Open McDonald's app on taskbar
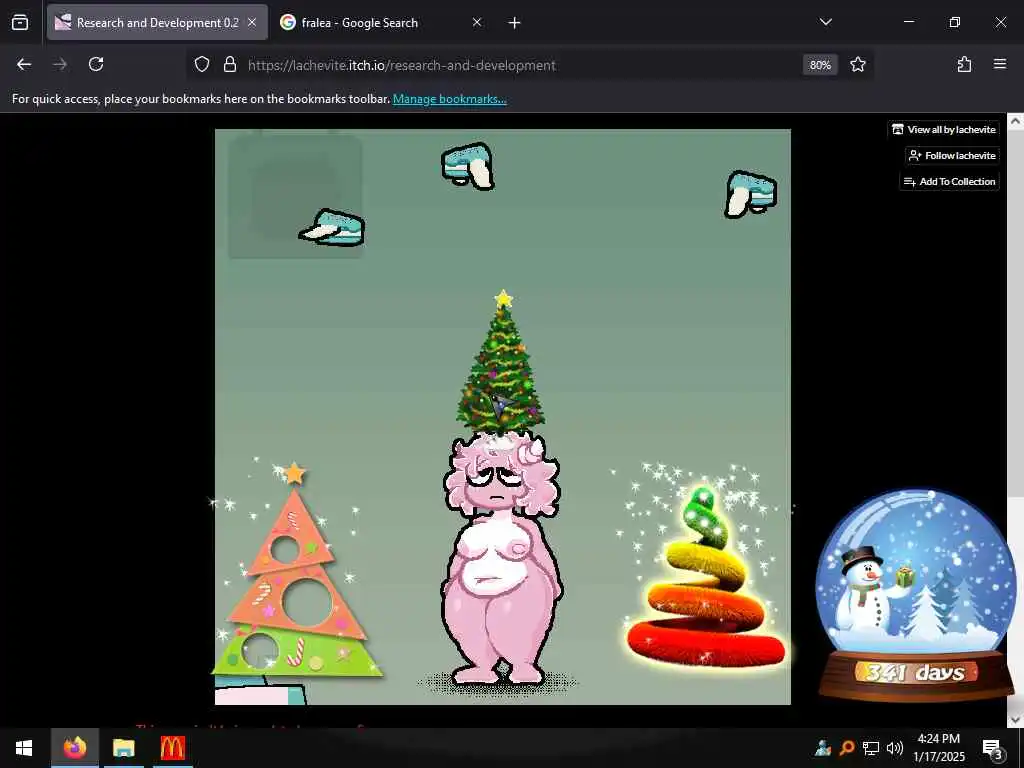The image size is (1024, 768). [172, 748]
